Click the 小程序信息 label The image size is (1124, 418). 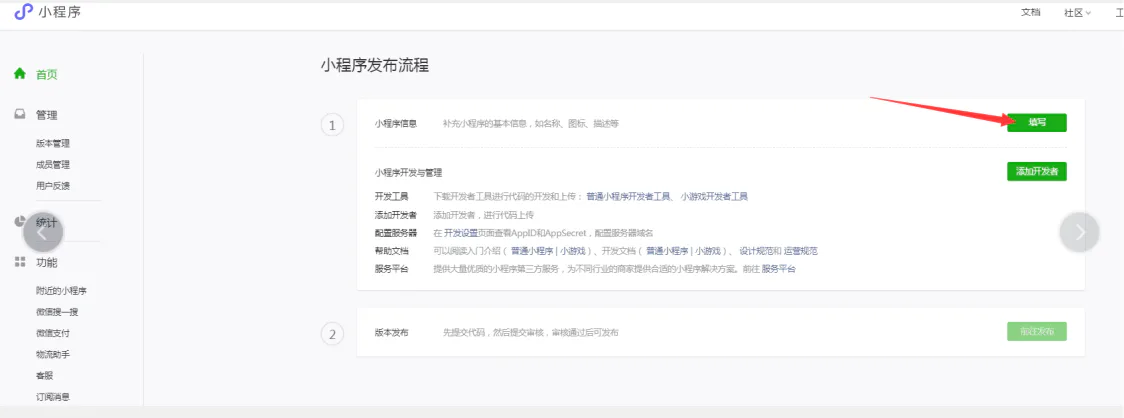[396, 123]
